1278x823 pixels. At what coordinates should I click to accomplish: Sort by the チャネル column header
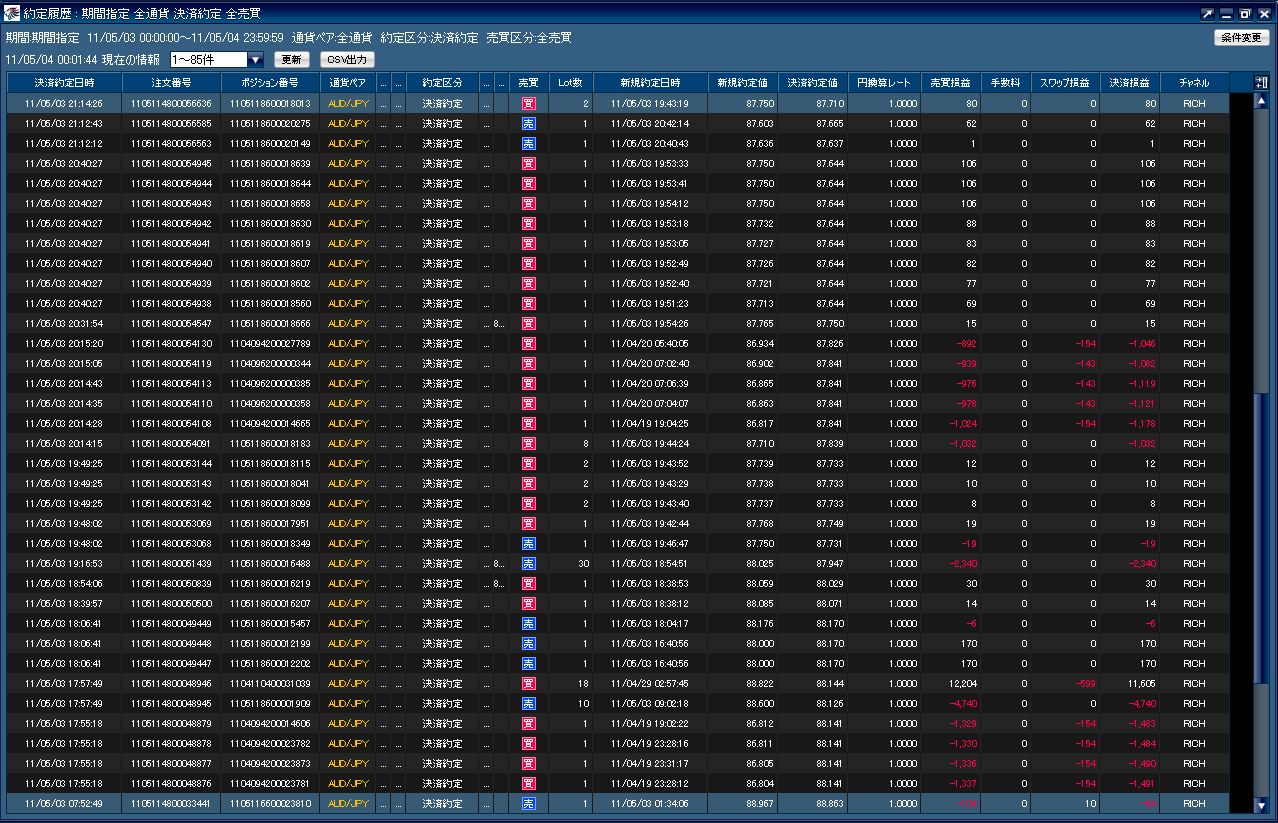(x=1194, y=83)
